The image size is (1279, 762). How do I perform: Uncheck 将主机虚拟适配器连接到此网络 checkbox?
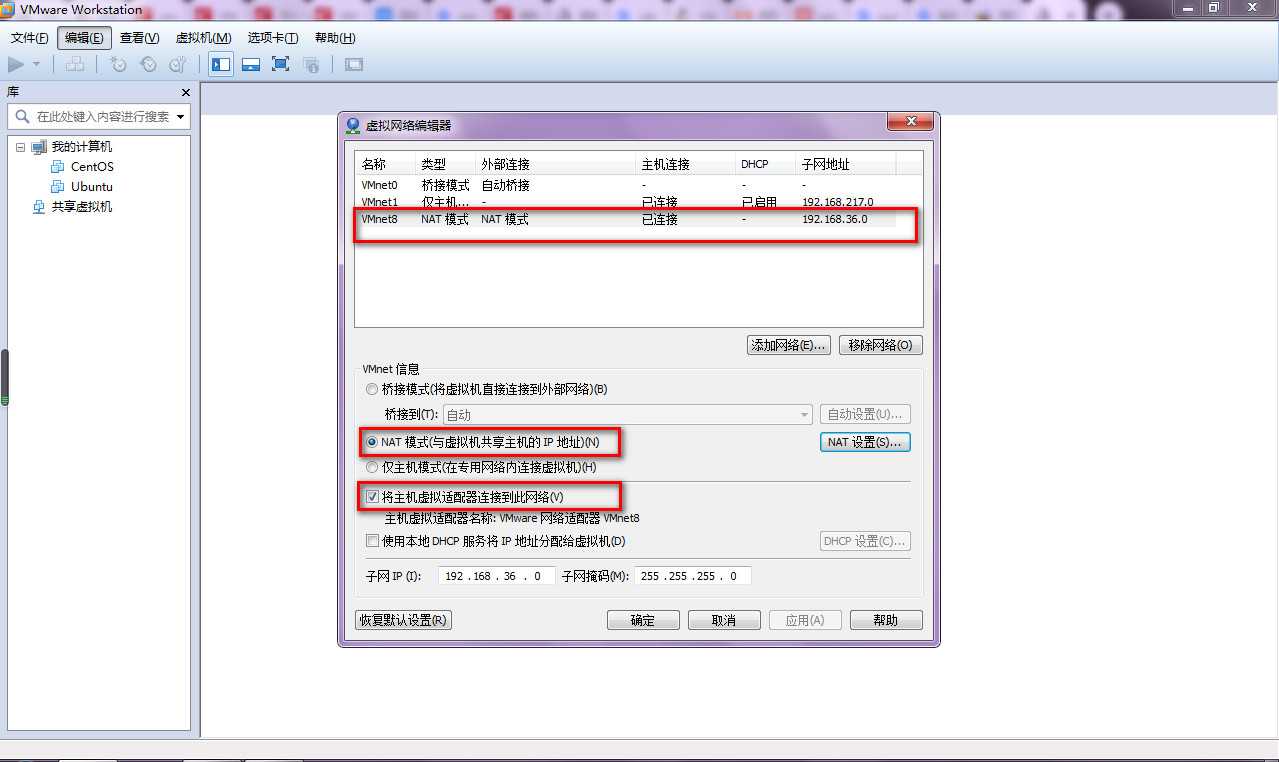[x=372, y=497]
